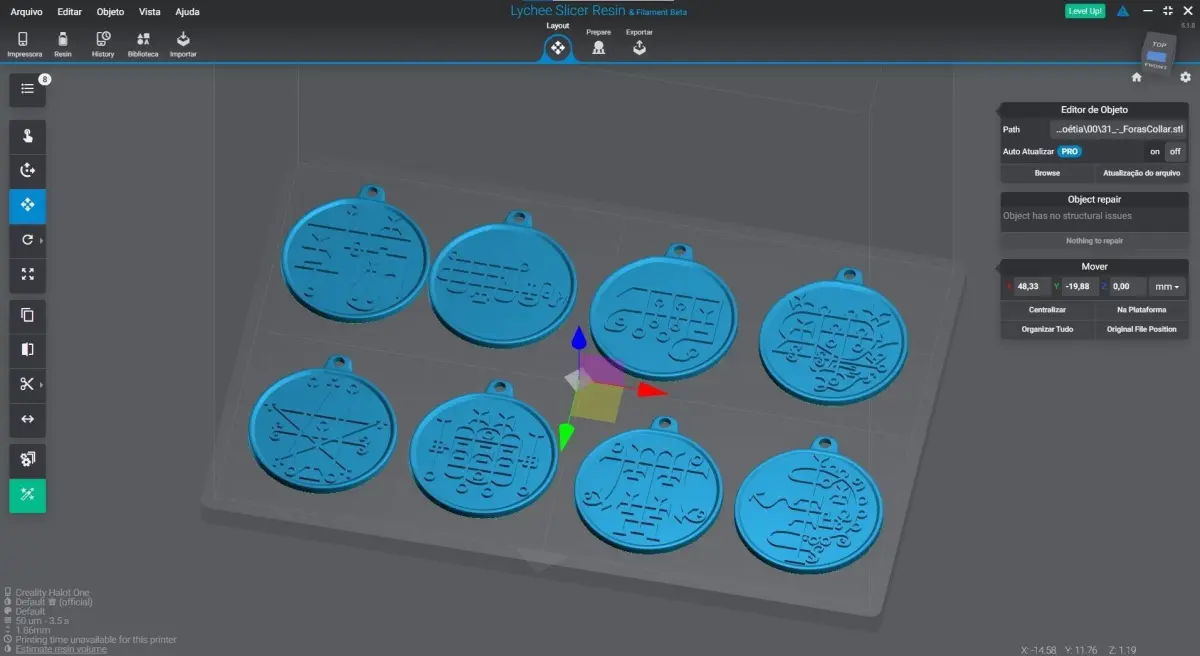Choose the horizontal double-arrow tool

coord(27,419)
